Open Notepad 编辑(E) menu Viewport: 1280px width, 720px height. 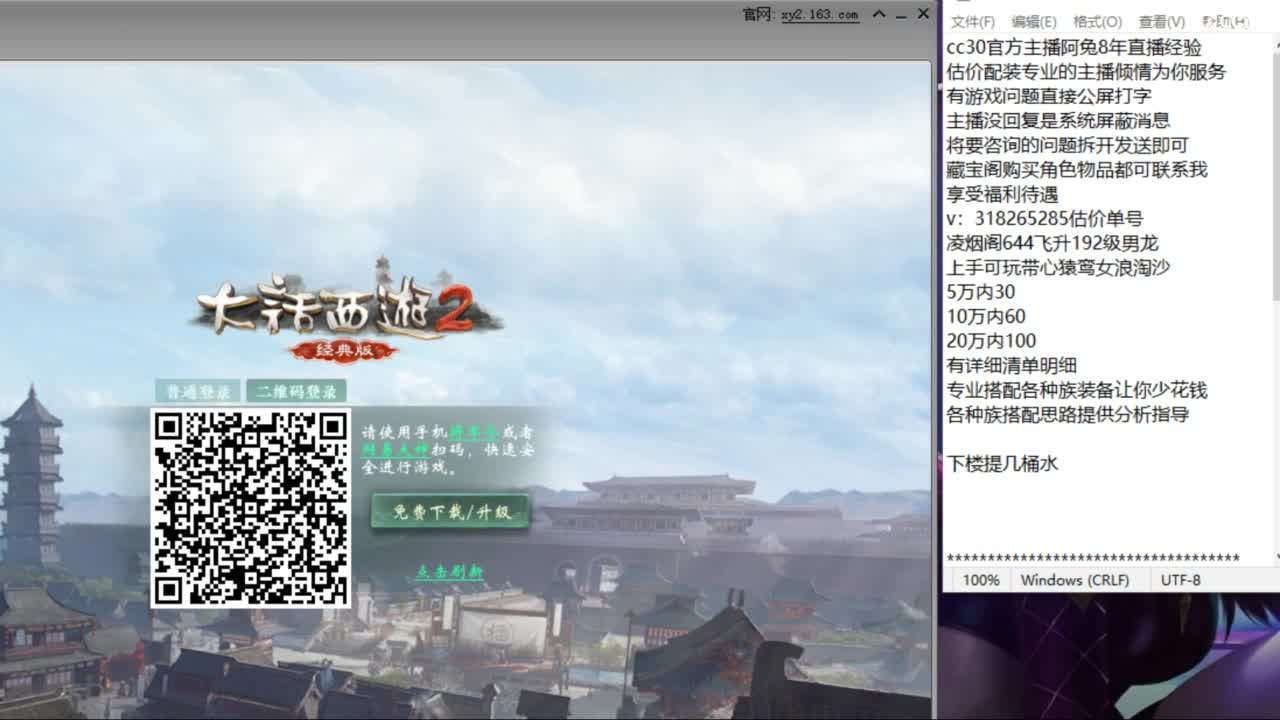1034,22
